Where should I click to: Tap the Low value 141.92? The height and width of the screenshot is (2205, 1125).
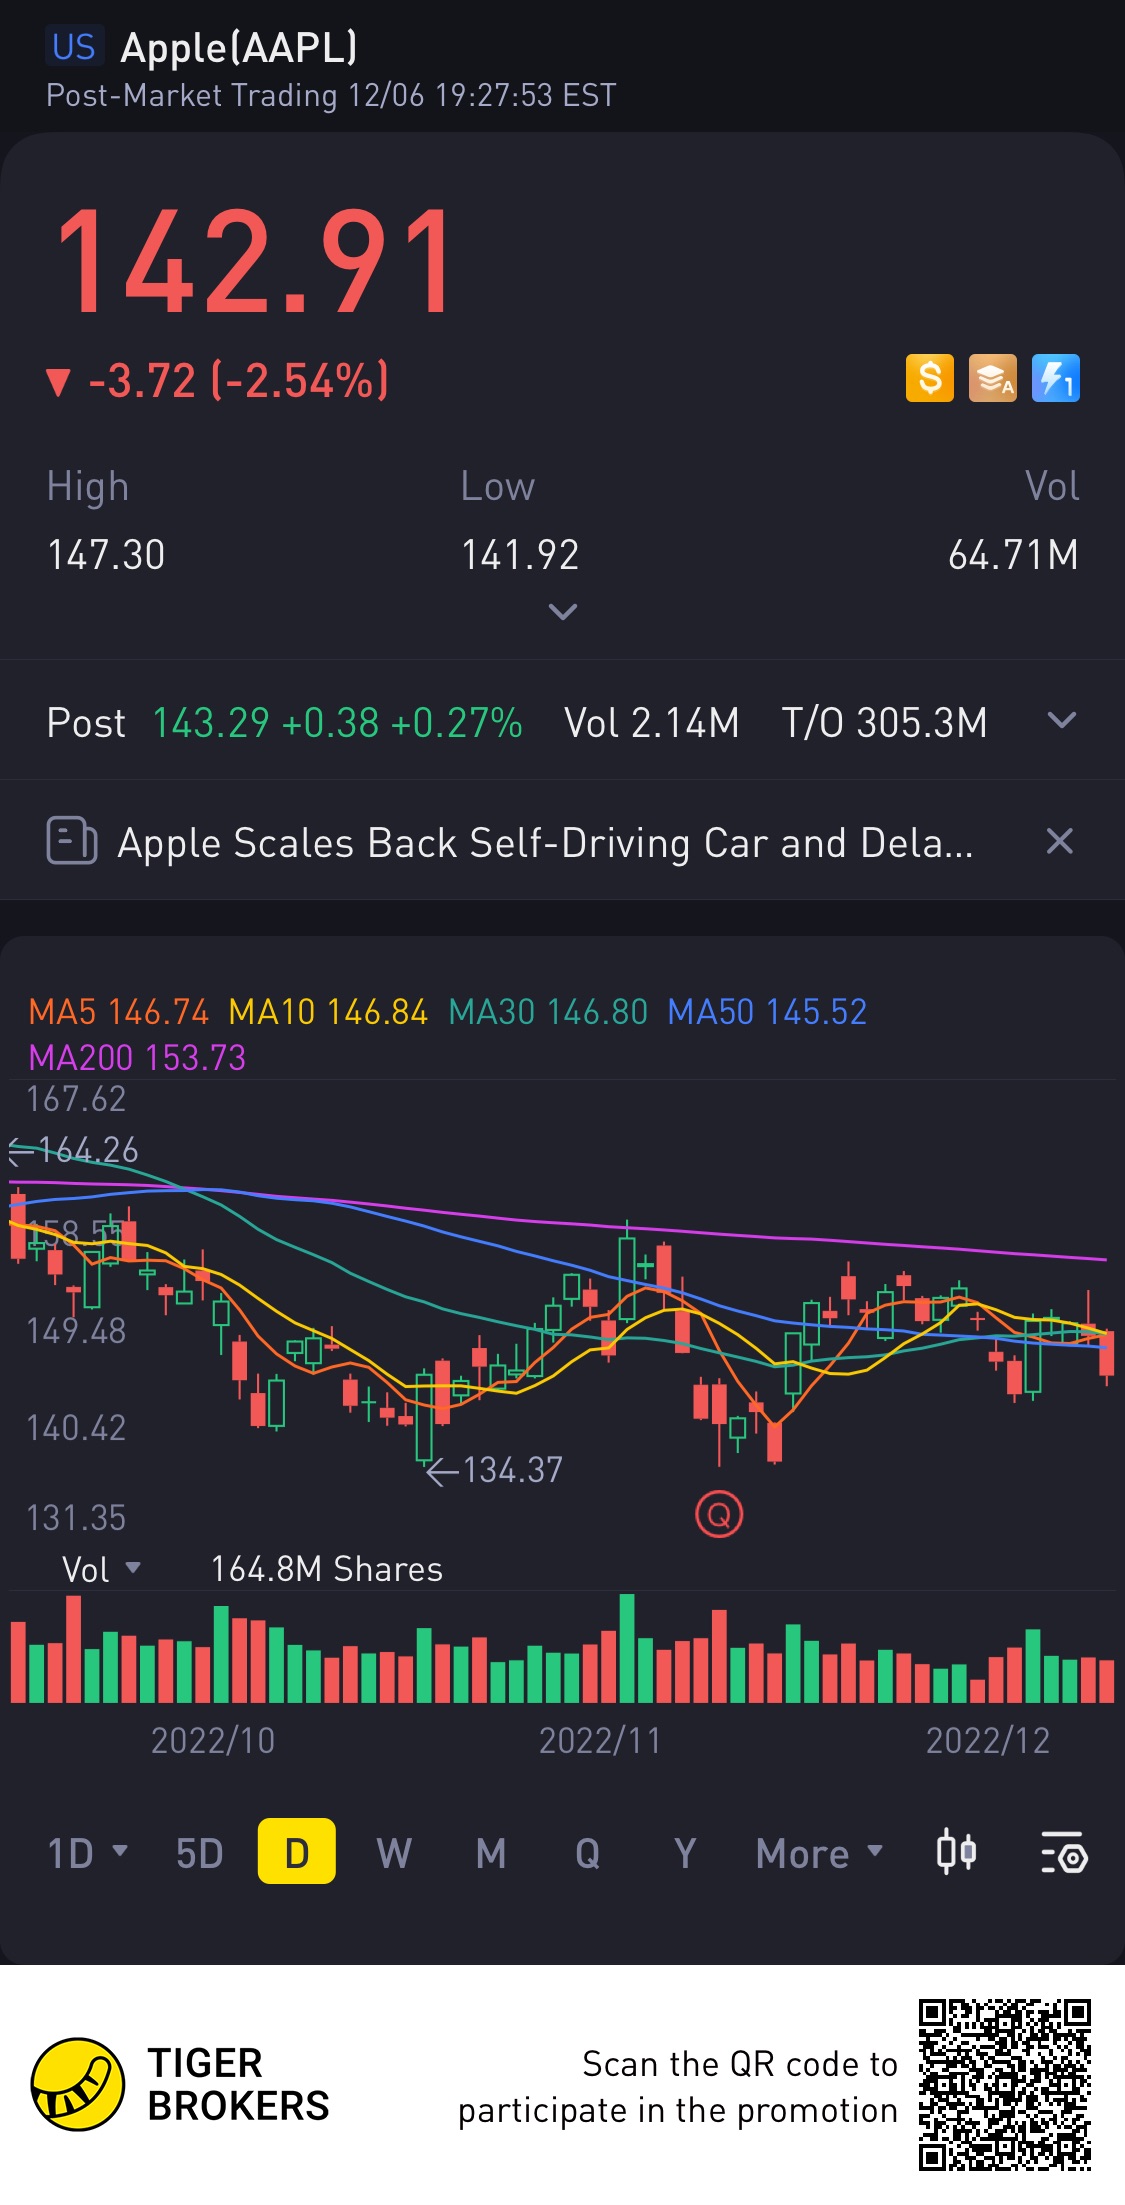point(520,555)
